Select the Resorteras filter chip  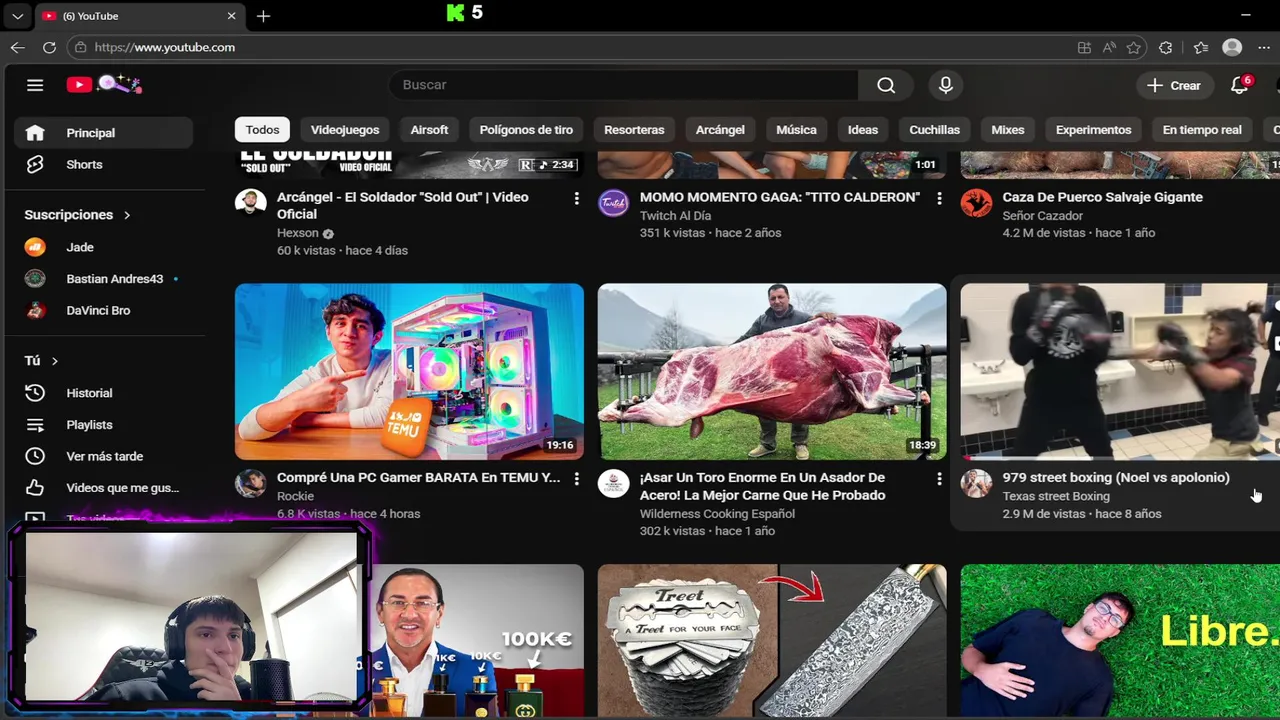(634, 130)
